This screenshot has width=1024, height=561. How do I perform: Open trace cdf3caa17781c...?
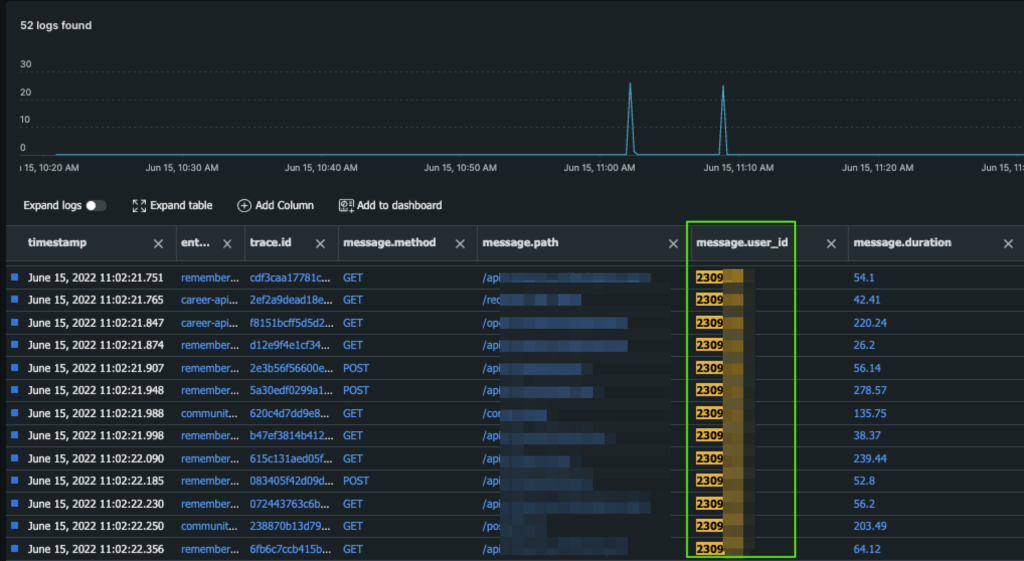point(290,278)
